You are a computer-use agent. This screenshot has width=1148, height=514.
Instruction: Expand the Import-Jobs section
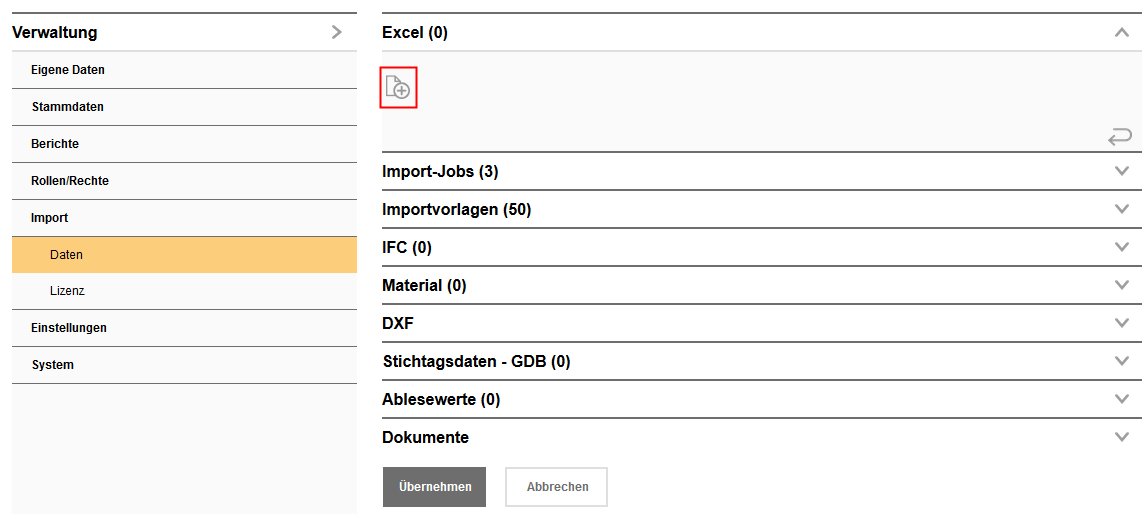tap(1121, 171)
